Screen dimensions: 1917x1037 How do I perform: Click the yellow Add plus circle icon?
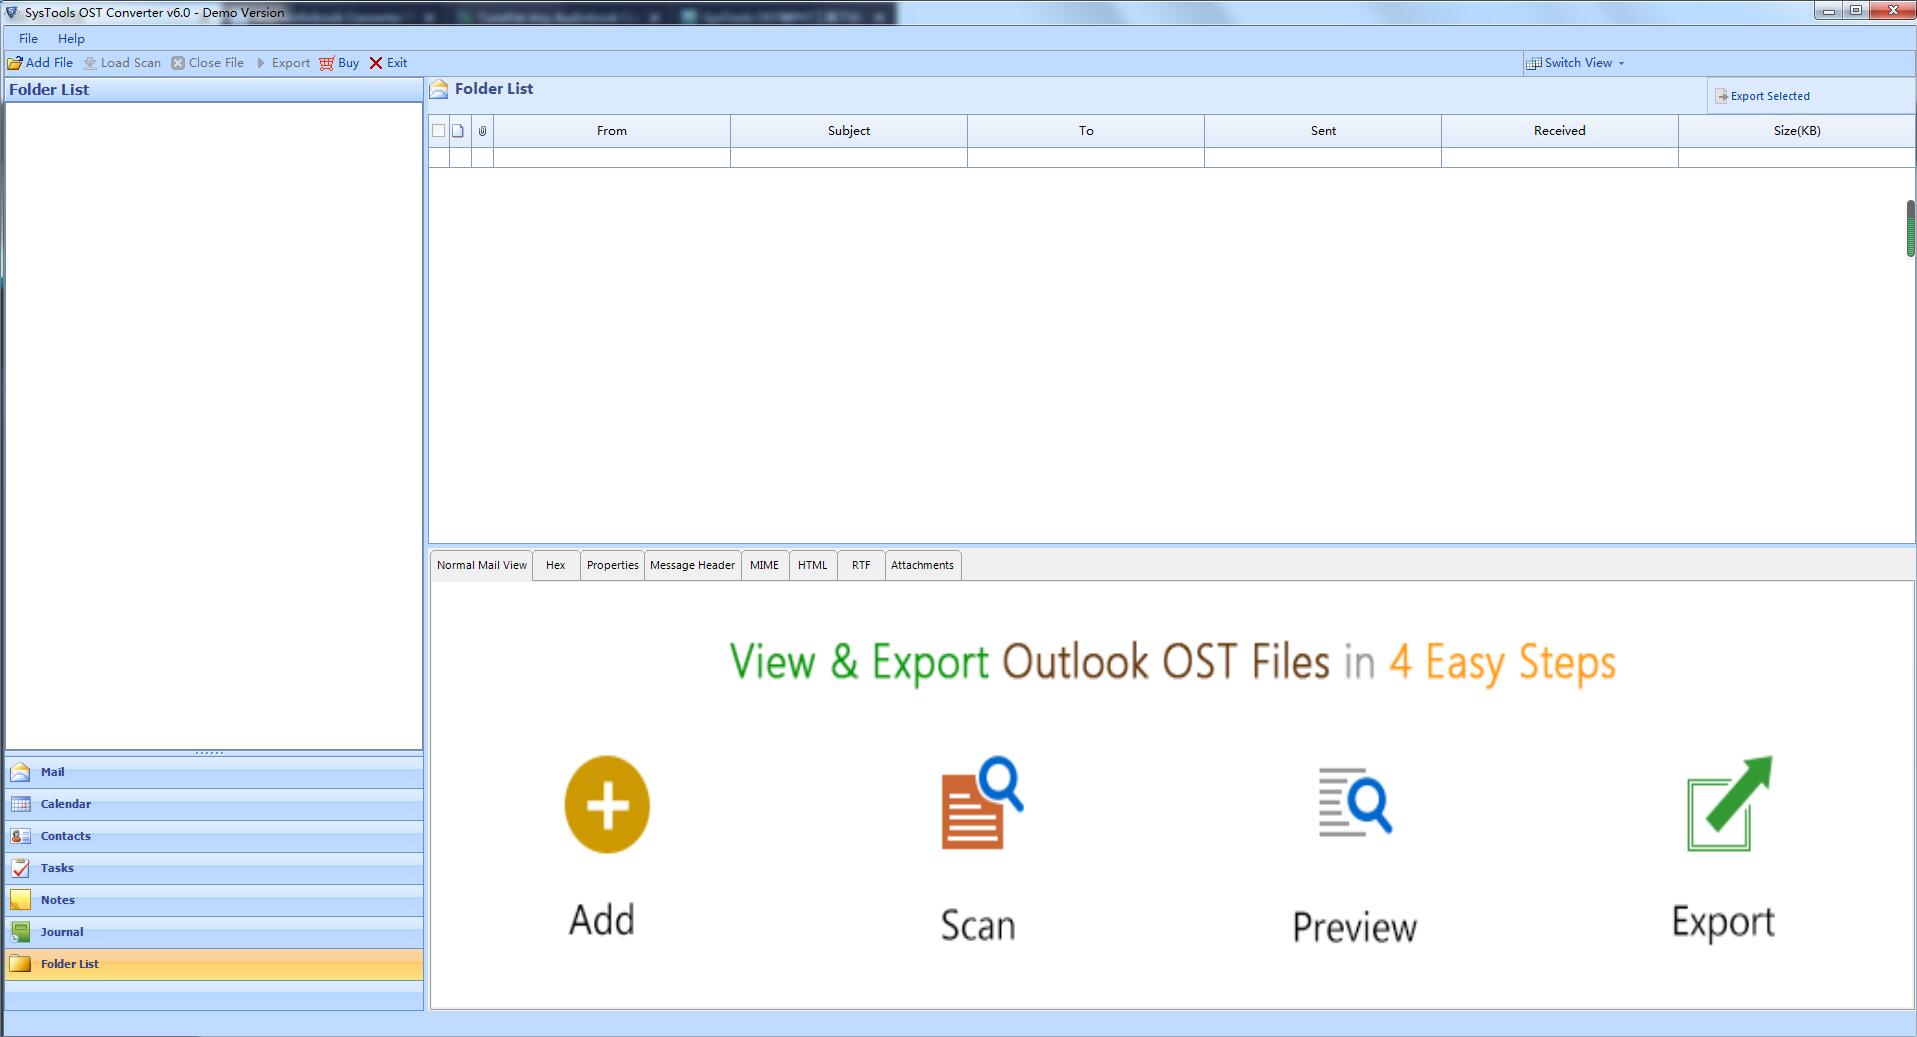click(607, 804)
